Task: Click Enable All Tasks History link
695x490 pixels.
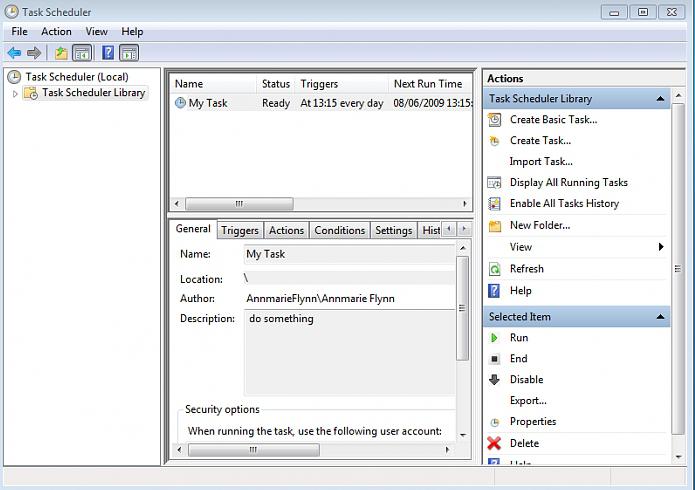Action: point(564,204)
